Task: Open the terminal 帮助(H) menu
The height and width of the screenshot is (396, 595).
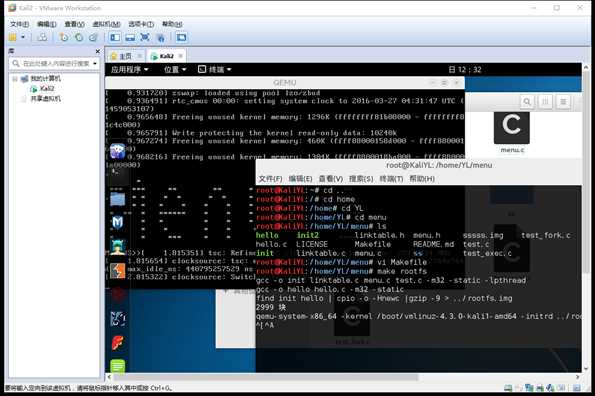Action: [422, 179]
